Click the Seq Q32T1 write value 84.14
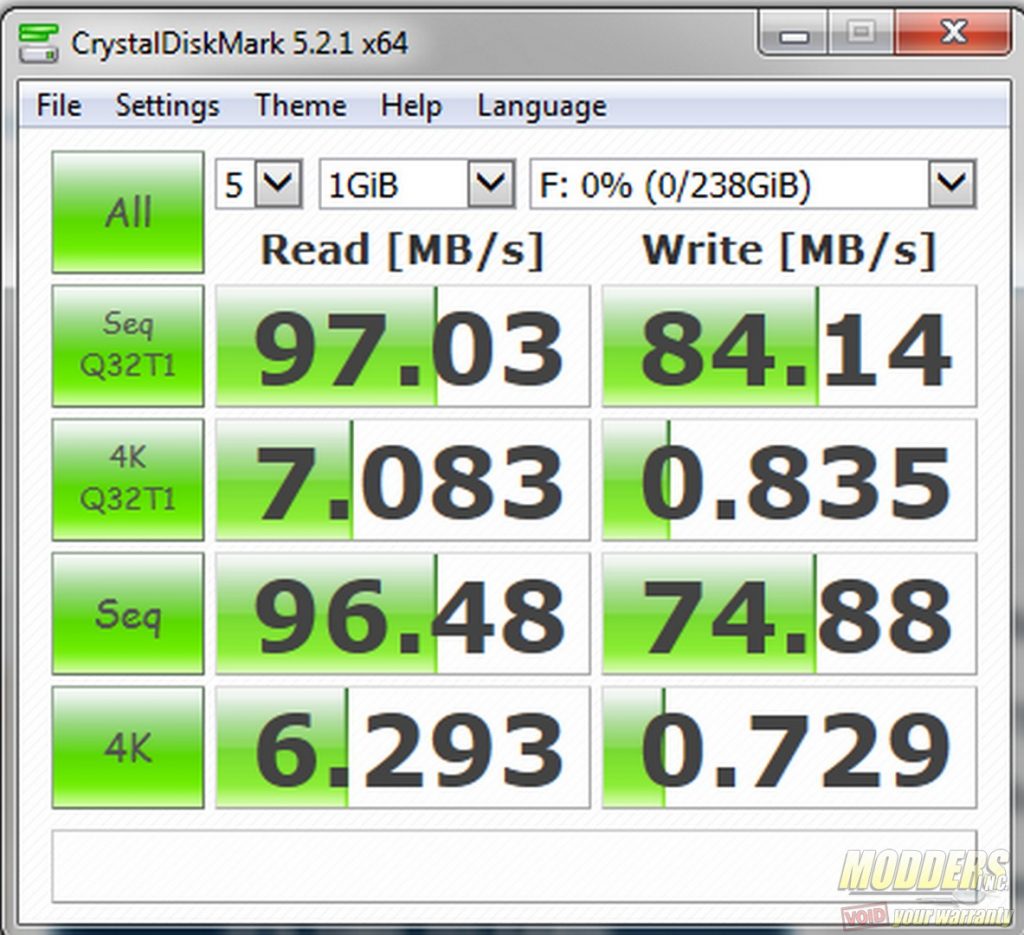 tap(789, 346)
